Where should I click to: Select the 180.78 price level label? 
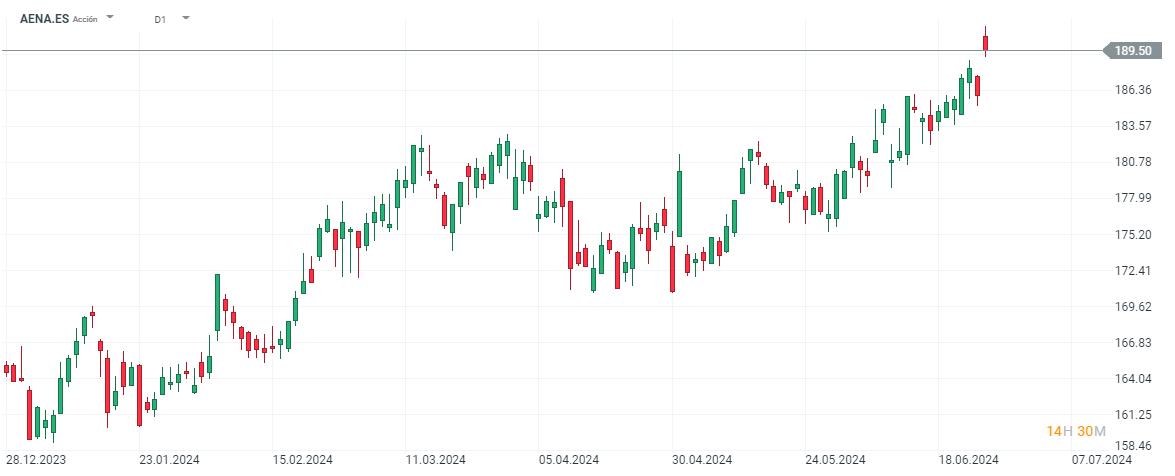pos(1131,162)
